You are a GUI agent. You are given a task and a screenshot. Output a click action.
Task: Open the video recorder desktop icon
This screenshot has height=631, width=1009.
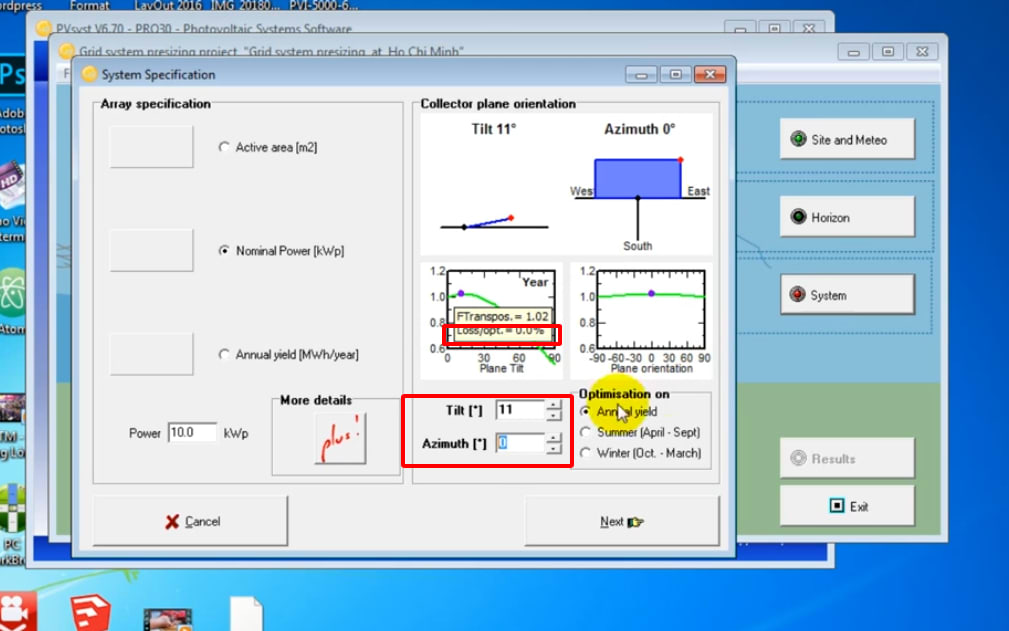[18, 612]
